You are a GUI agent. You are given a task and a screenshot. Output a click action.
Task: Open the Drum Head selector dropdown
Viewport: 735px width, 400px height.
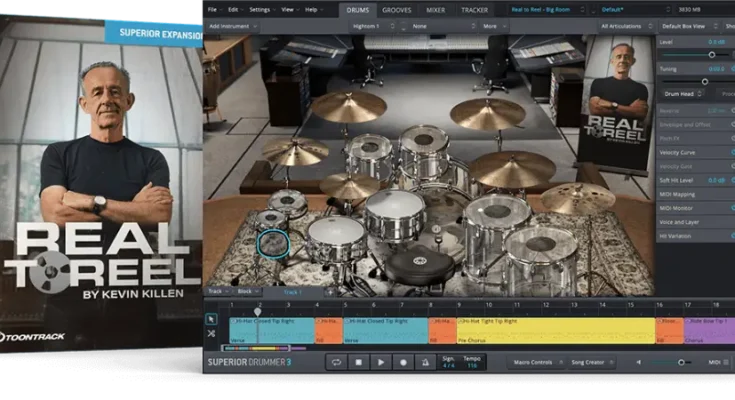[682, 94]
